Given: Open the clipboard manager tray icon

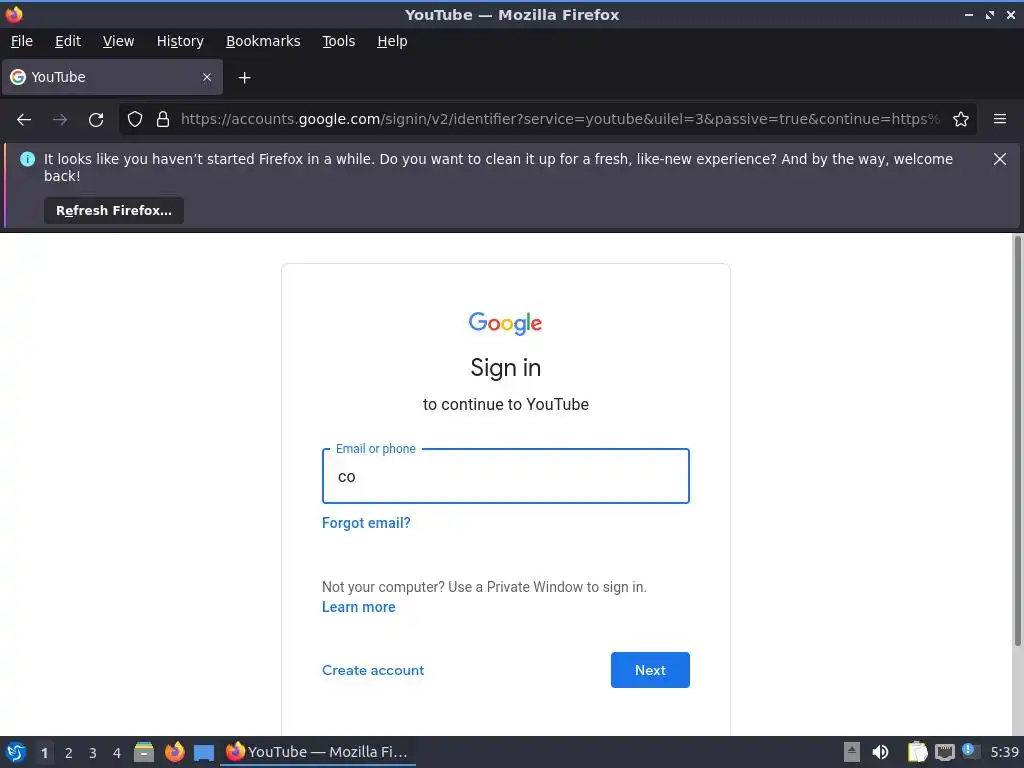Looking at the screenshot, I should point(918,752).
